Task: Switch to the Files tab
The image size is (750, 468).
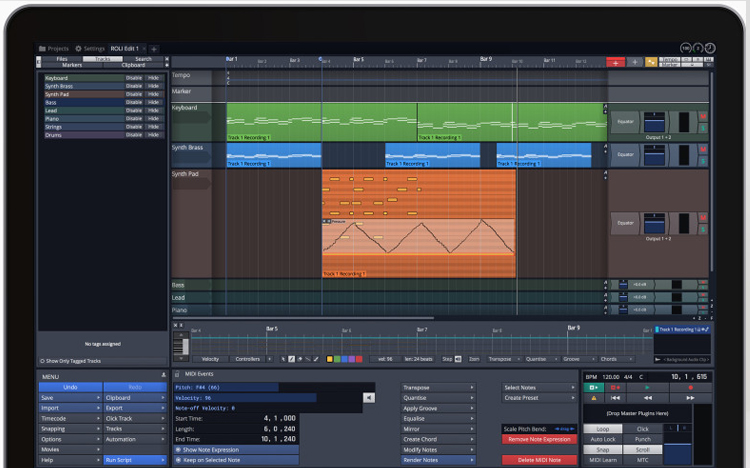Action: 61,59
